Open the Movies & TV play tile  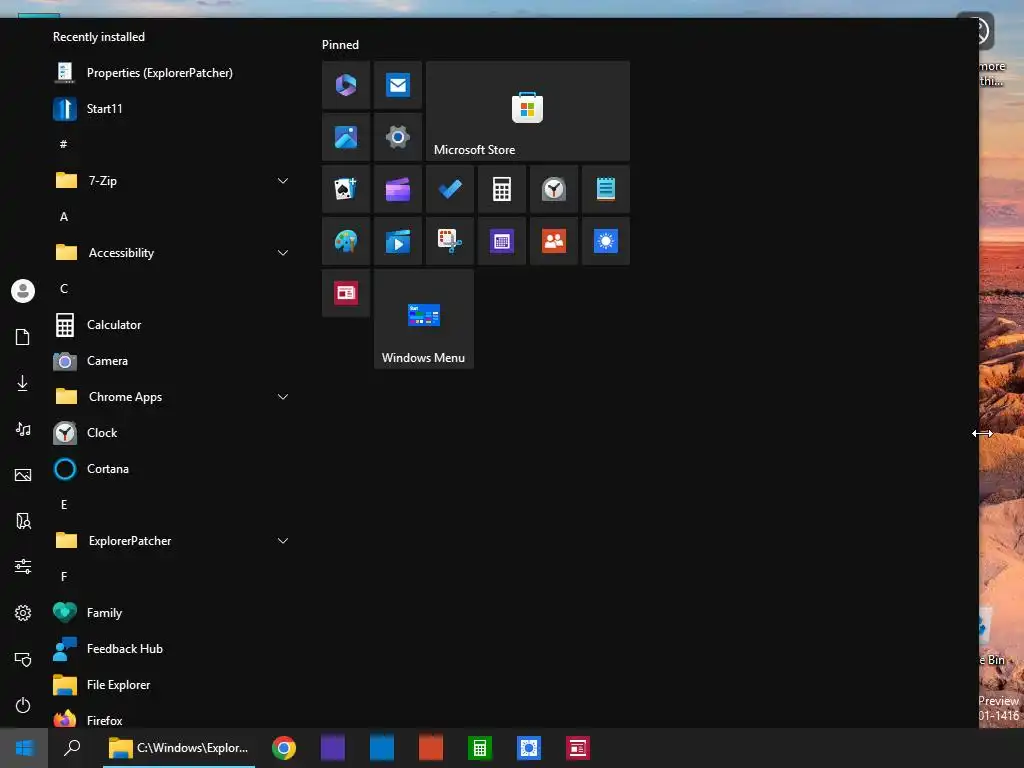pos(398,242)
